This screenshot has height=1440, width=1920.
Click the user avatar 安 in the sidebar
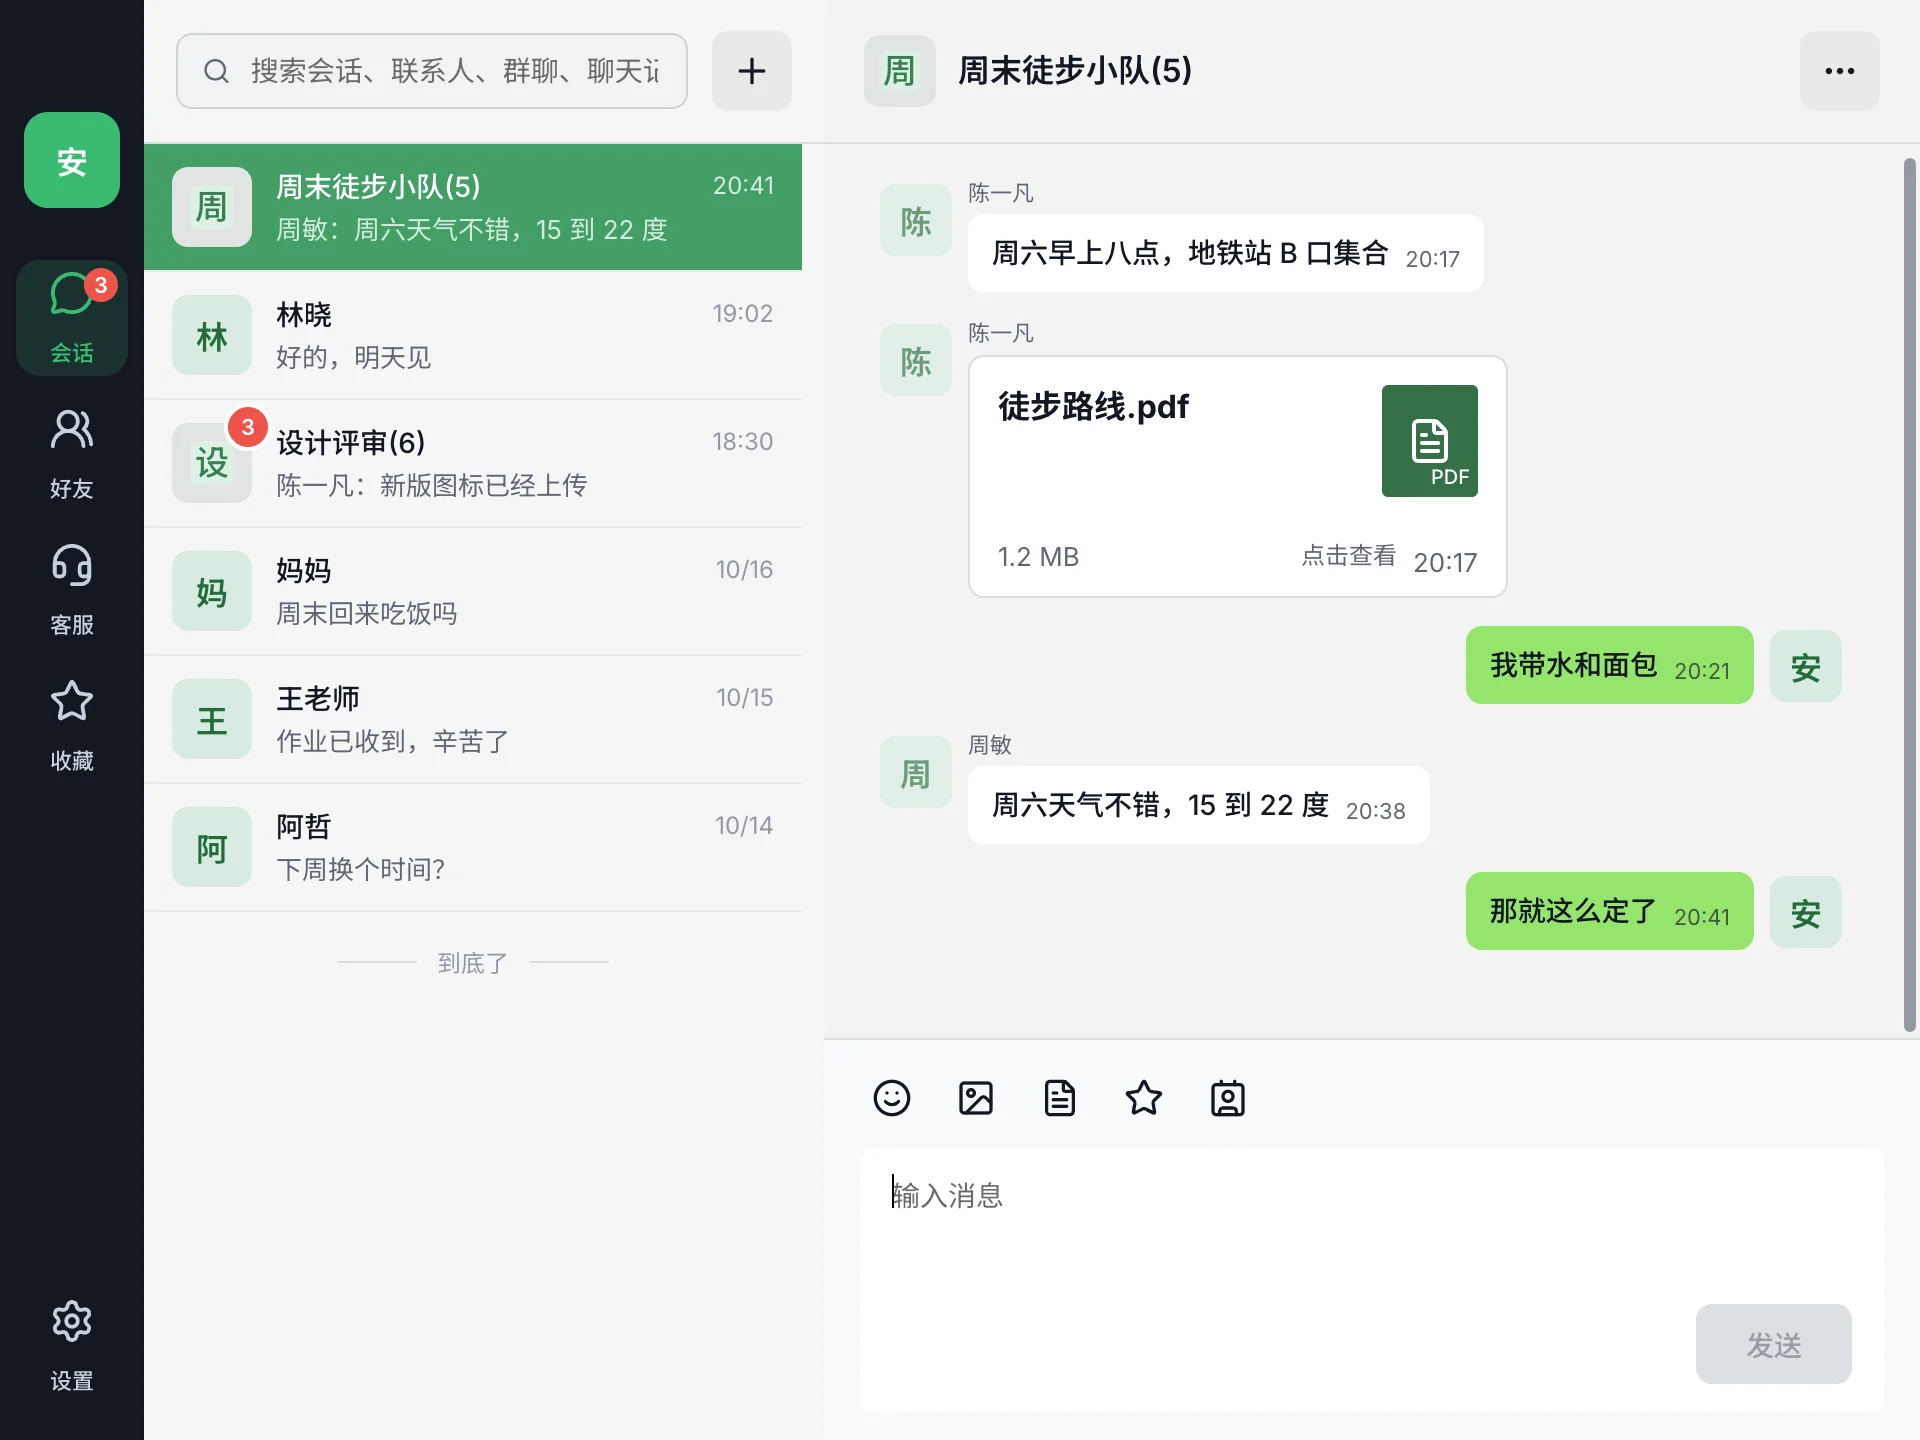pyautogui.click(x=72, y=160)
